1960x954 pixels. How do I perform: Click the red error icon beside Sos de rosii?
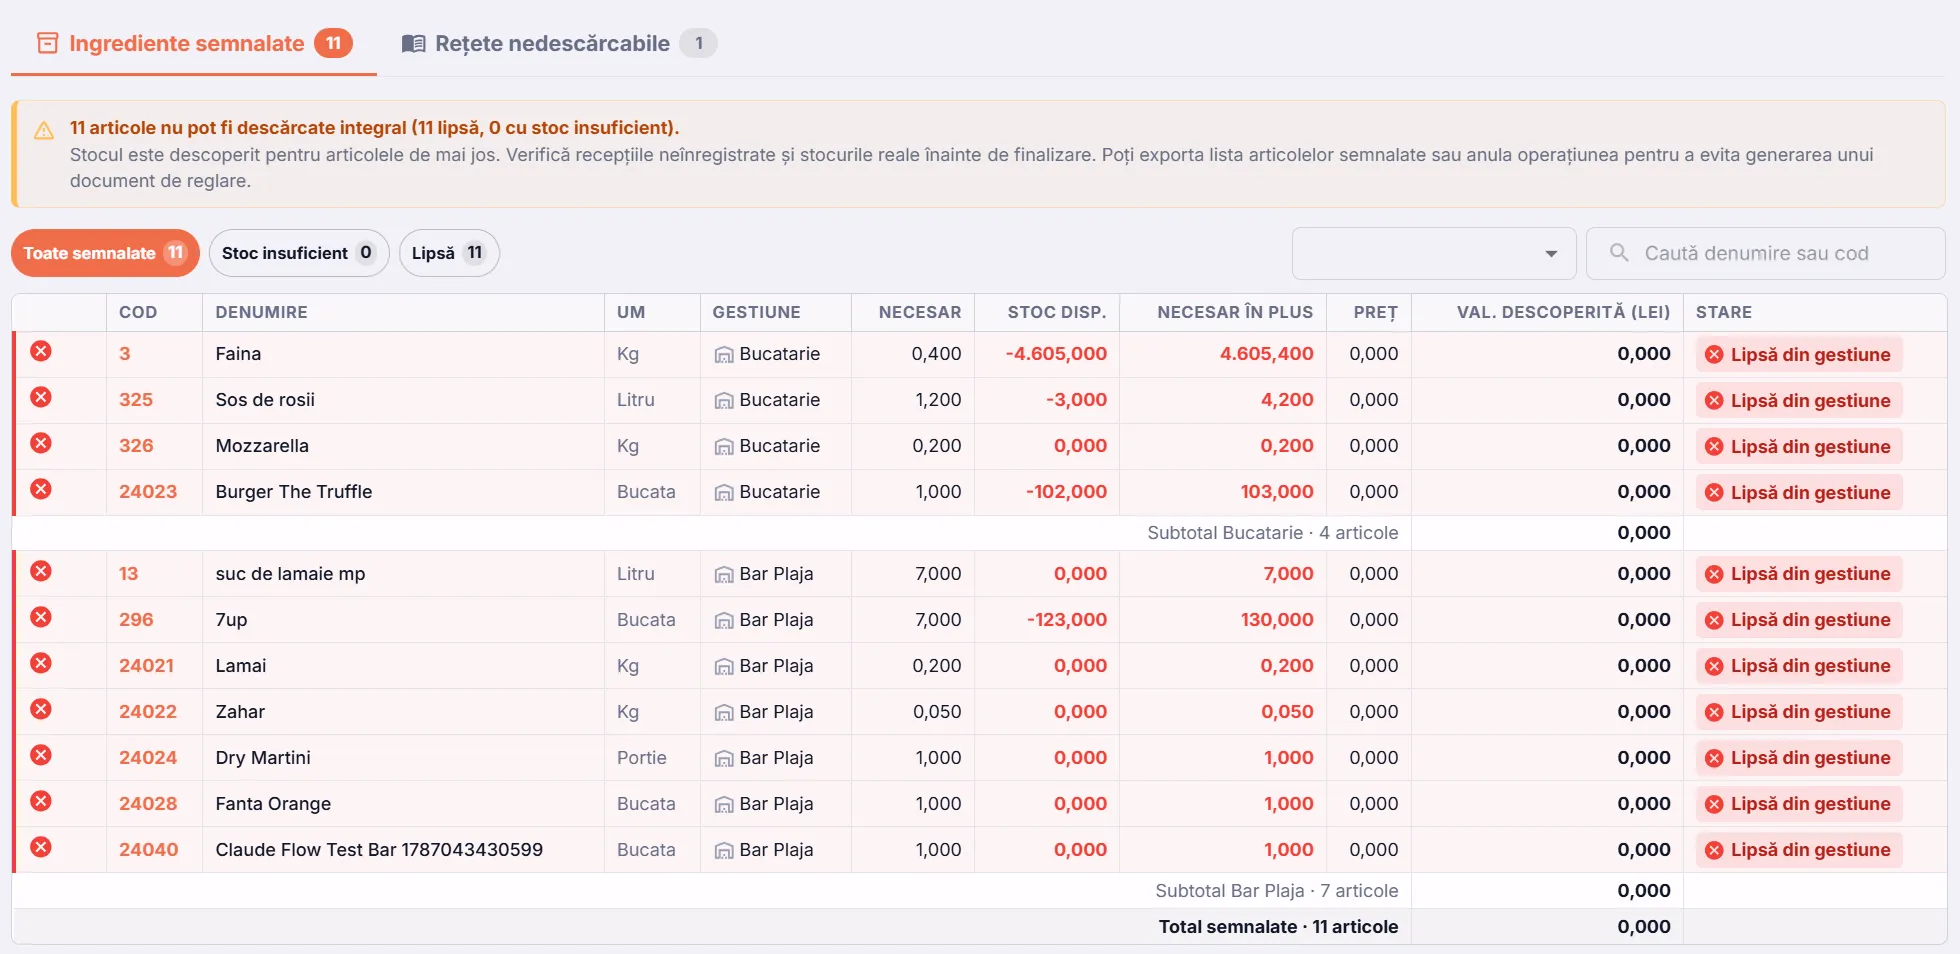coord(41,397)
